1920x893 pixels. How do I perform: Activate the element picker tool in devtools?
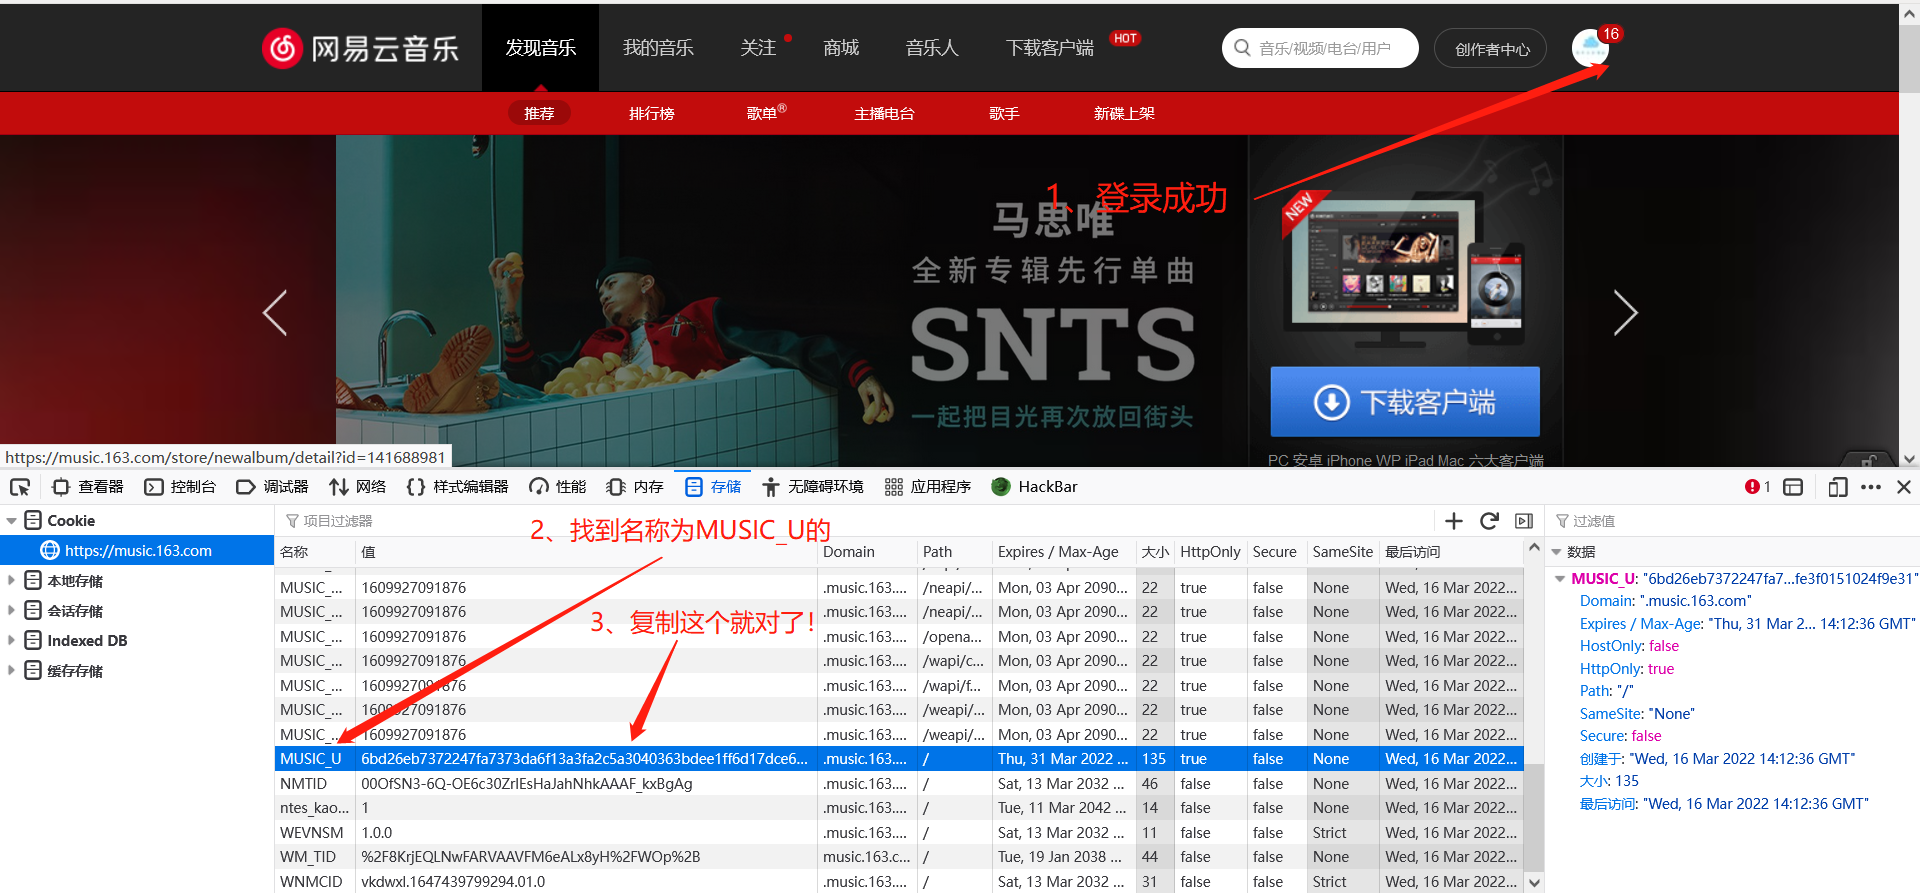click(20, 487)
